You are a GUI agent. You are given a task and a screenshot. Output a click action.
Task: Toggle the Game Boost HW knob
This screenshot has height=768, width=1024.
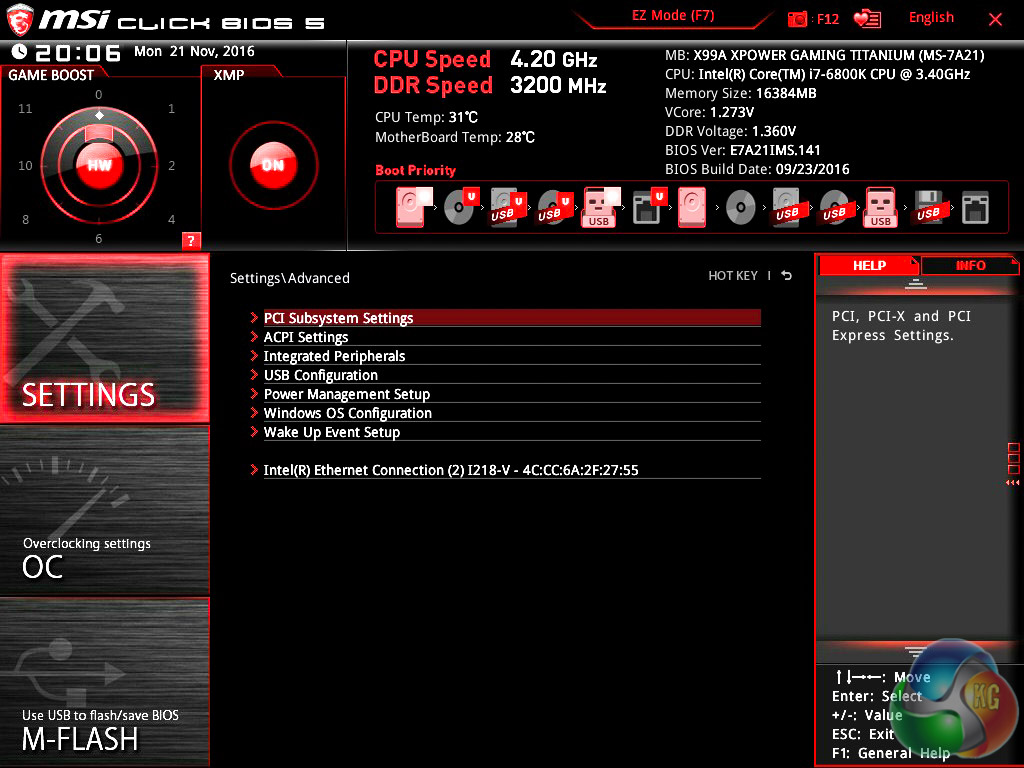tap(99, 165)
